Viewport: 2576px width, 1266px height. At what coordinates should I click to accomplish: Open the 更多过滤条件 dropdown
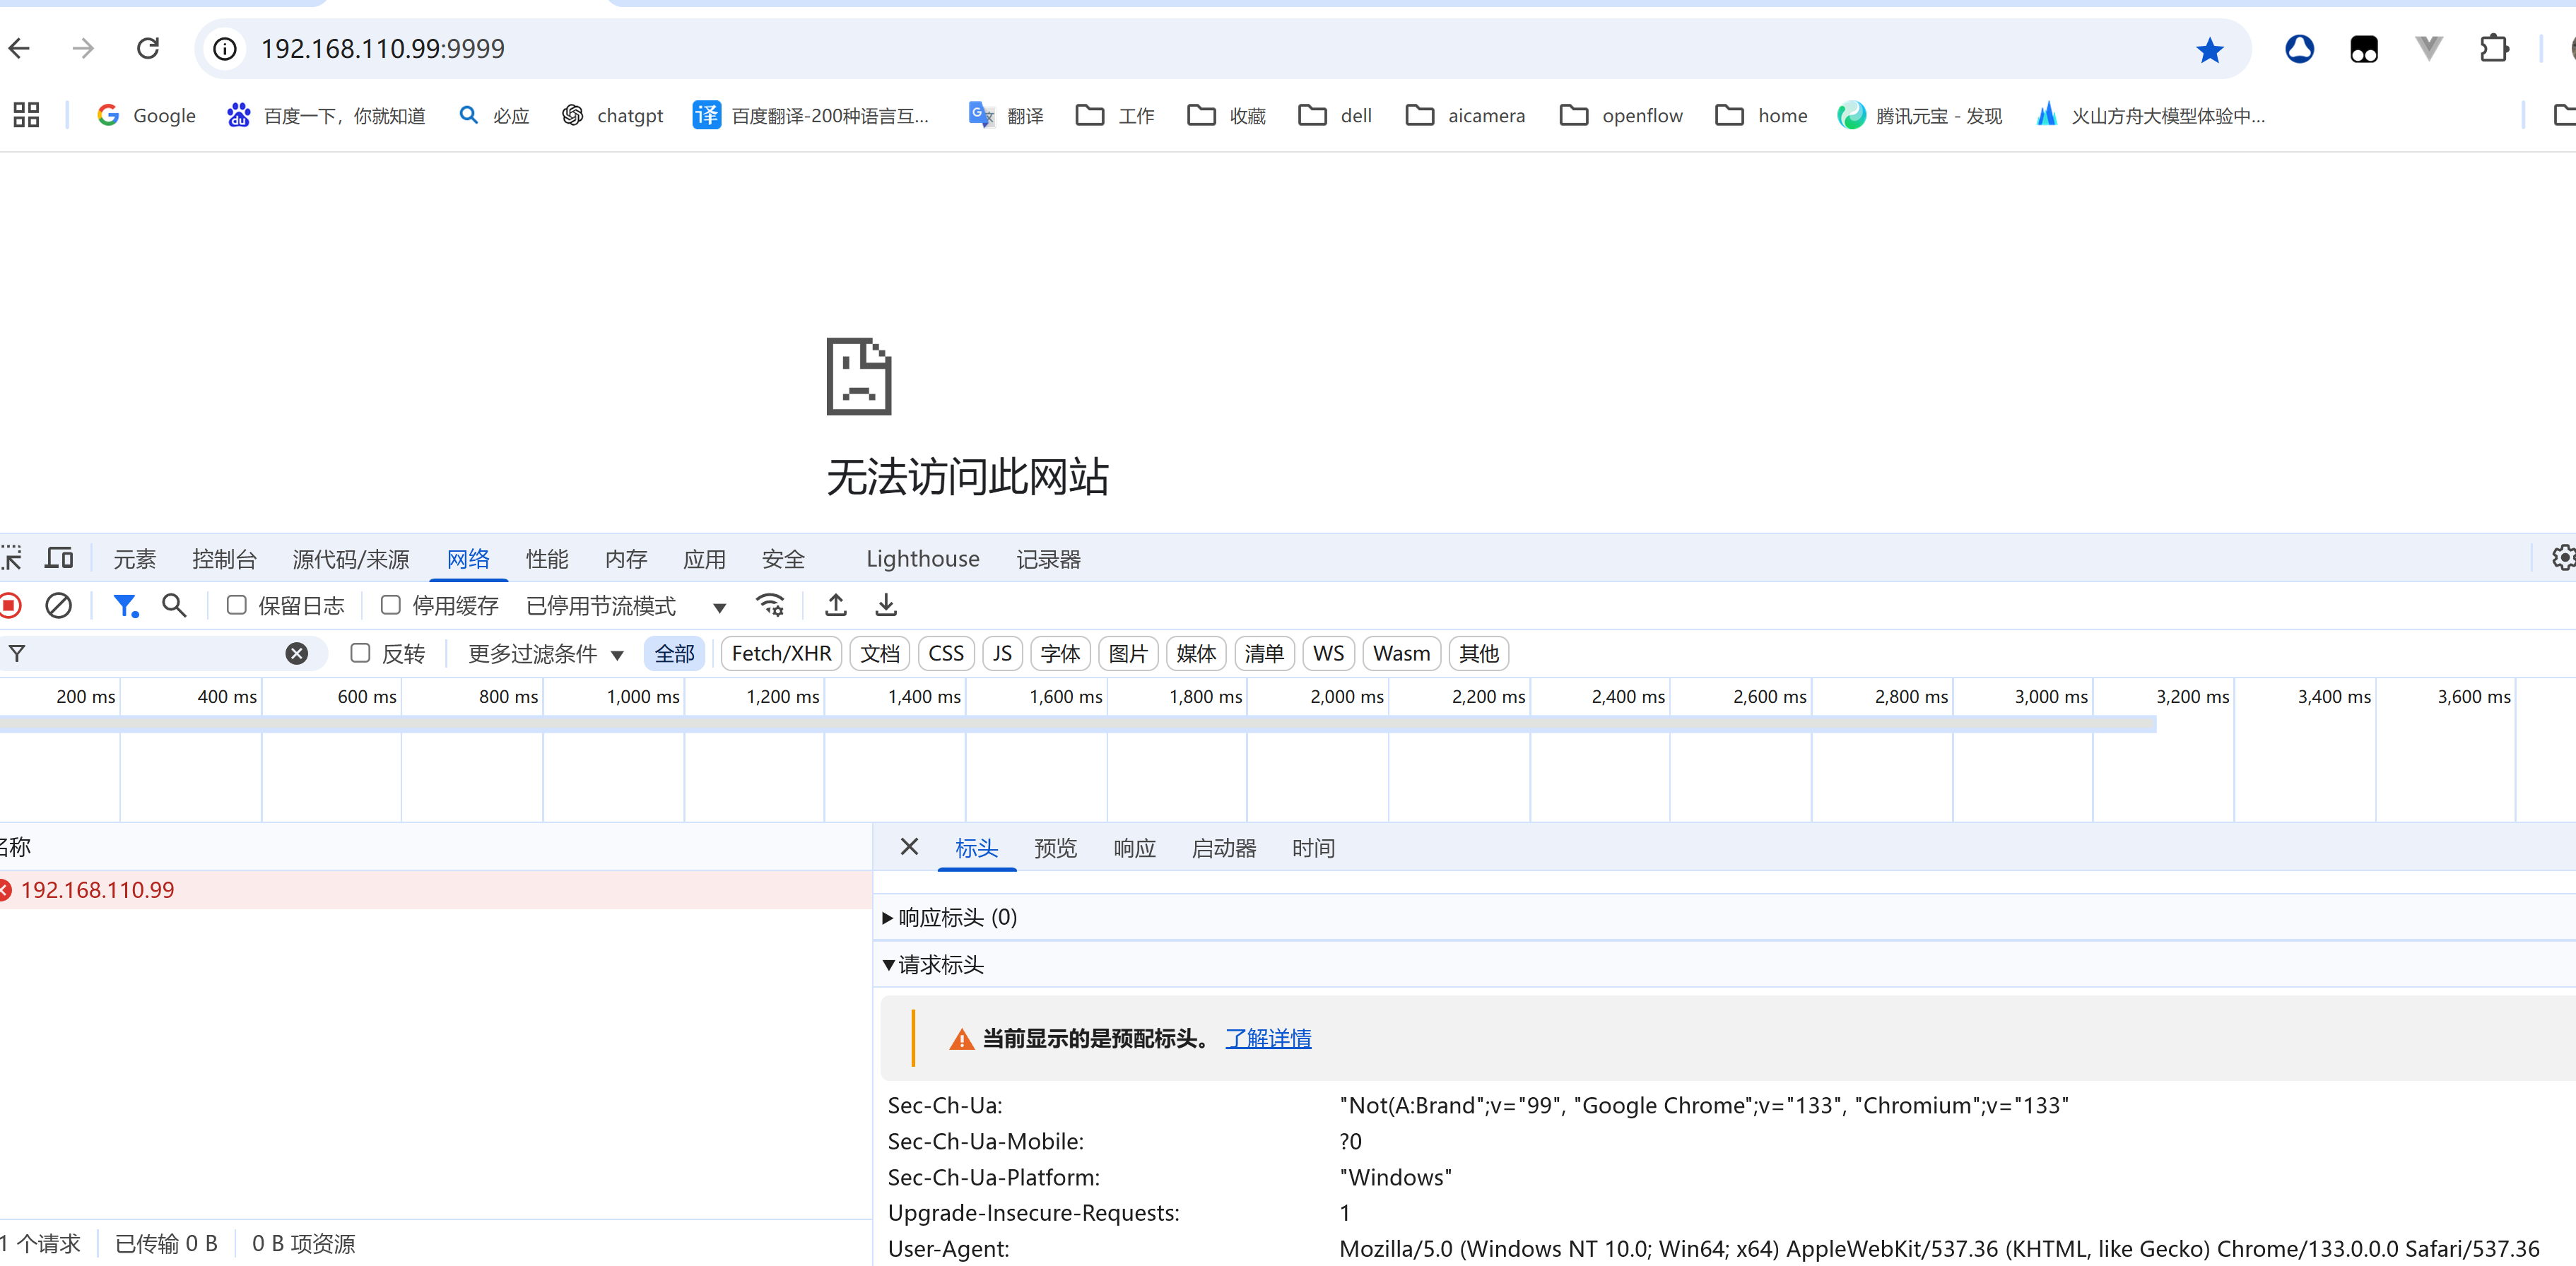546,654
